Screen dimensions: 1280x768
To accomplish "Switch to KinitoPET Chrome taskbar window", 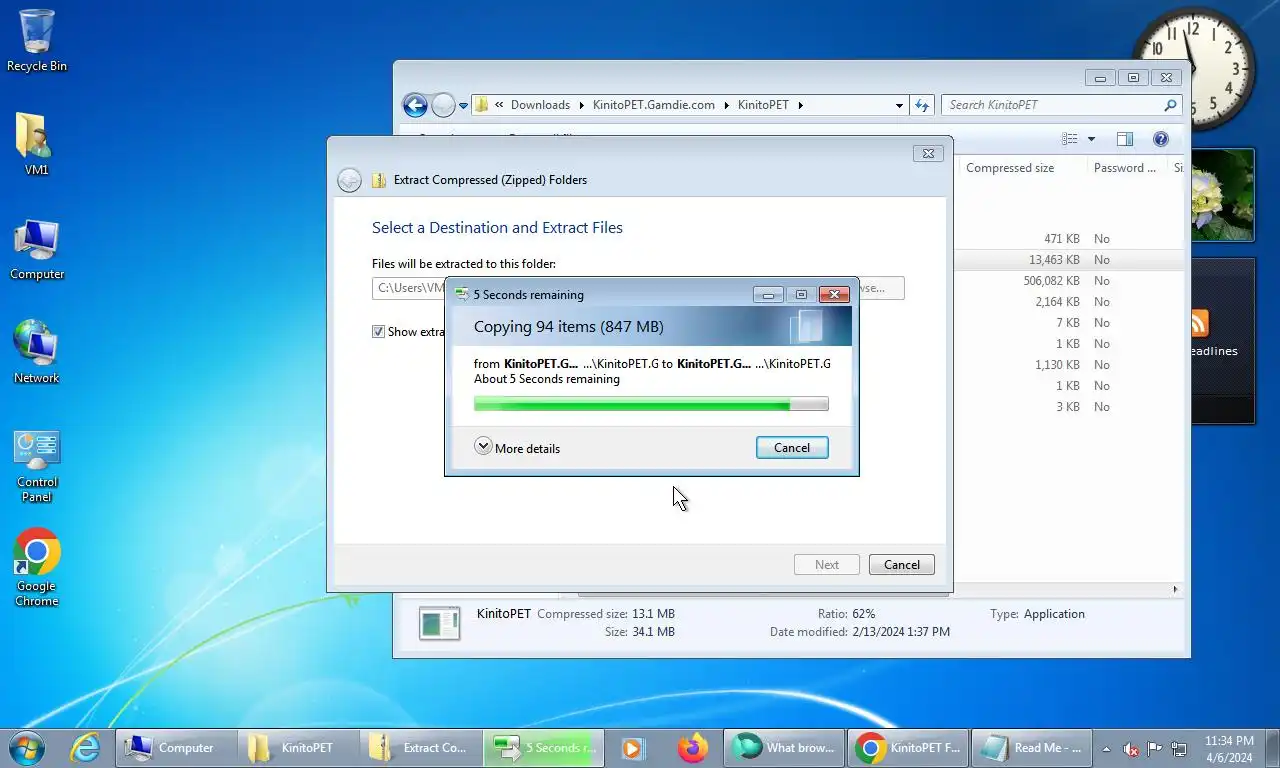I will [x=907, y=747].
